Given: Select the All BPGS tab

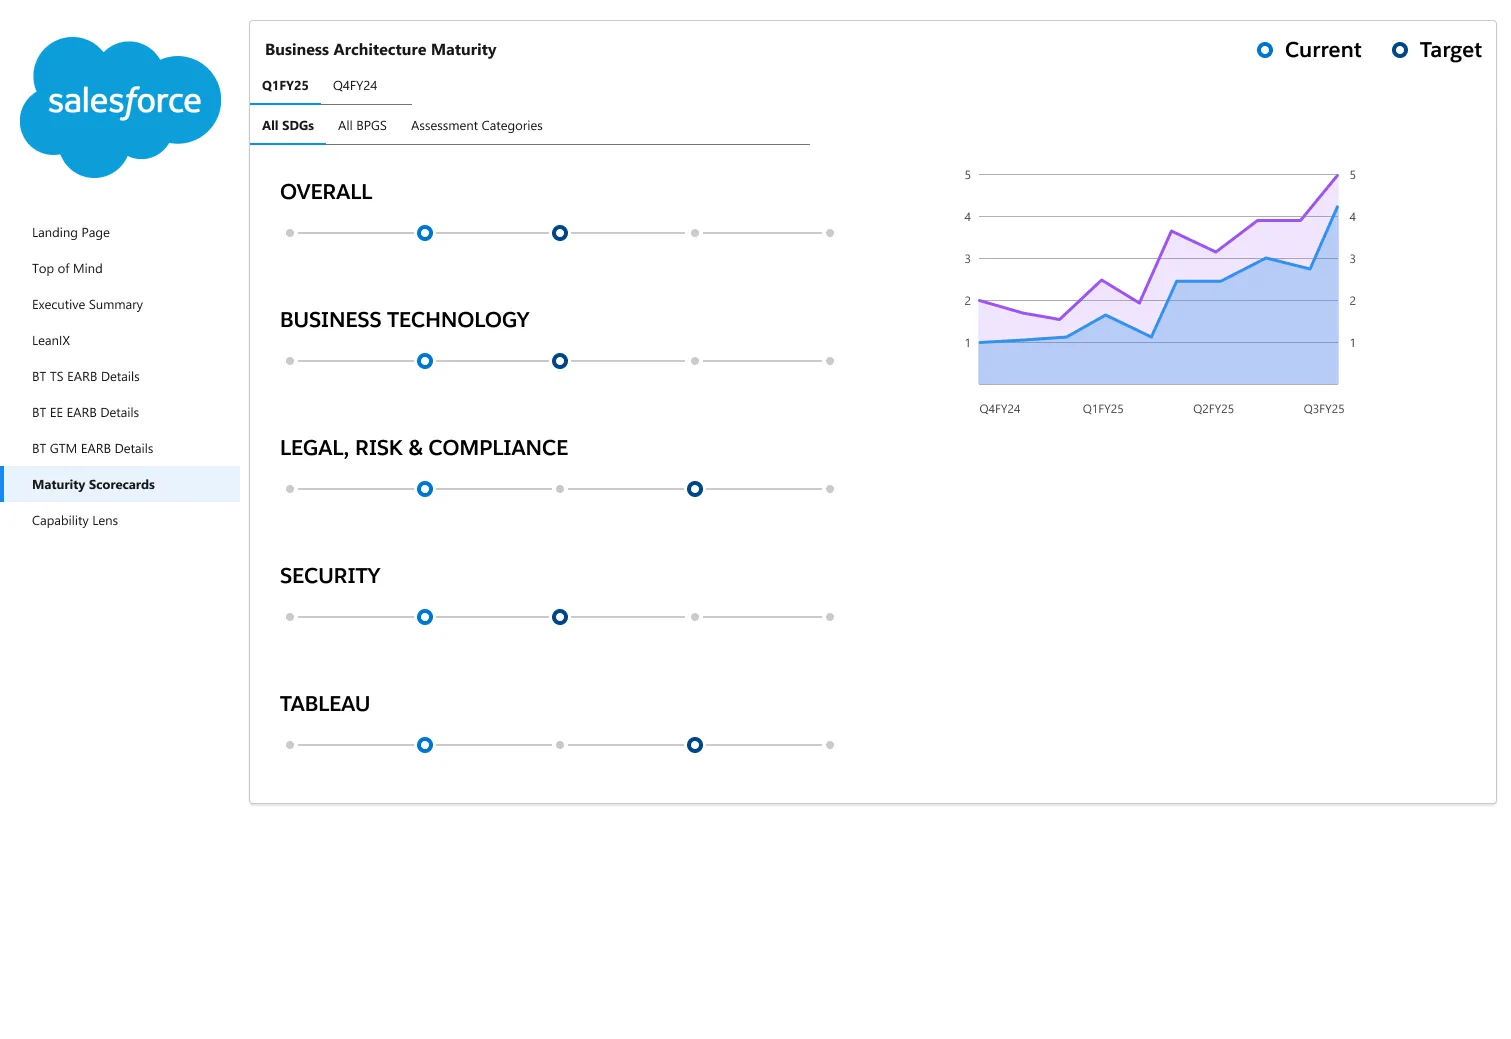Looking at the screenshot, I should (x=362, y=125).
